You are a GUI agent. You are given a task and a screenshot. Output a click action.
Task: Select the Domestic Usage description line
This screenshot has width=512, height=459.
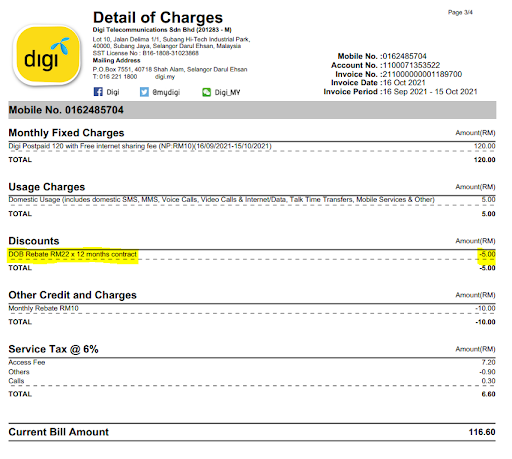point(221,199)
